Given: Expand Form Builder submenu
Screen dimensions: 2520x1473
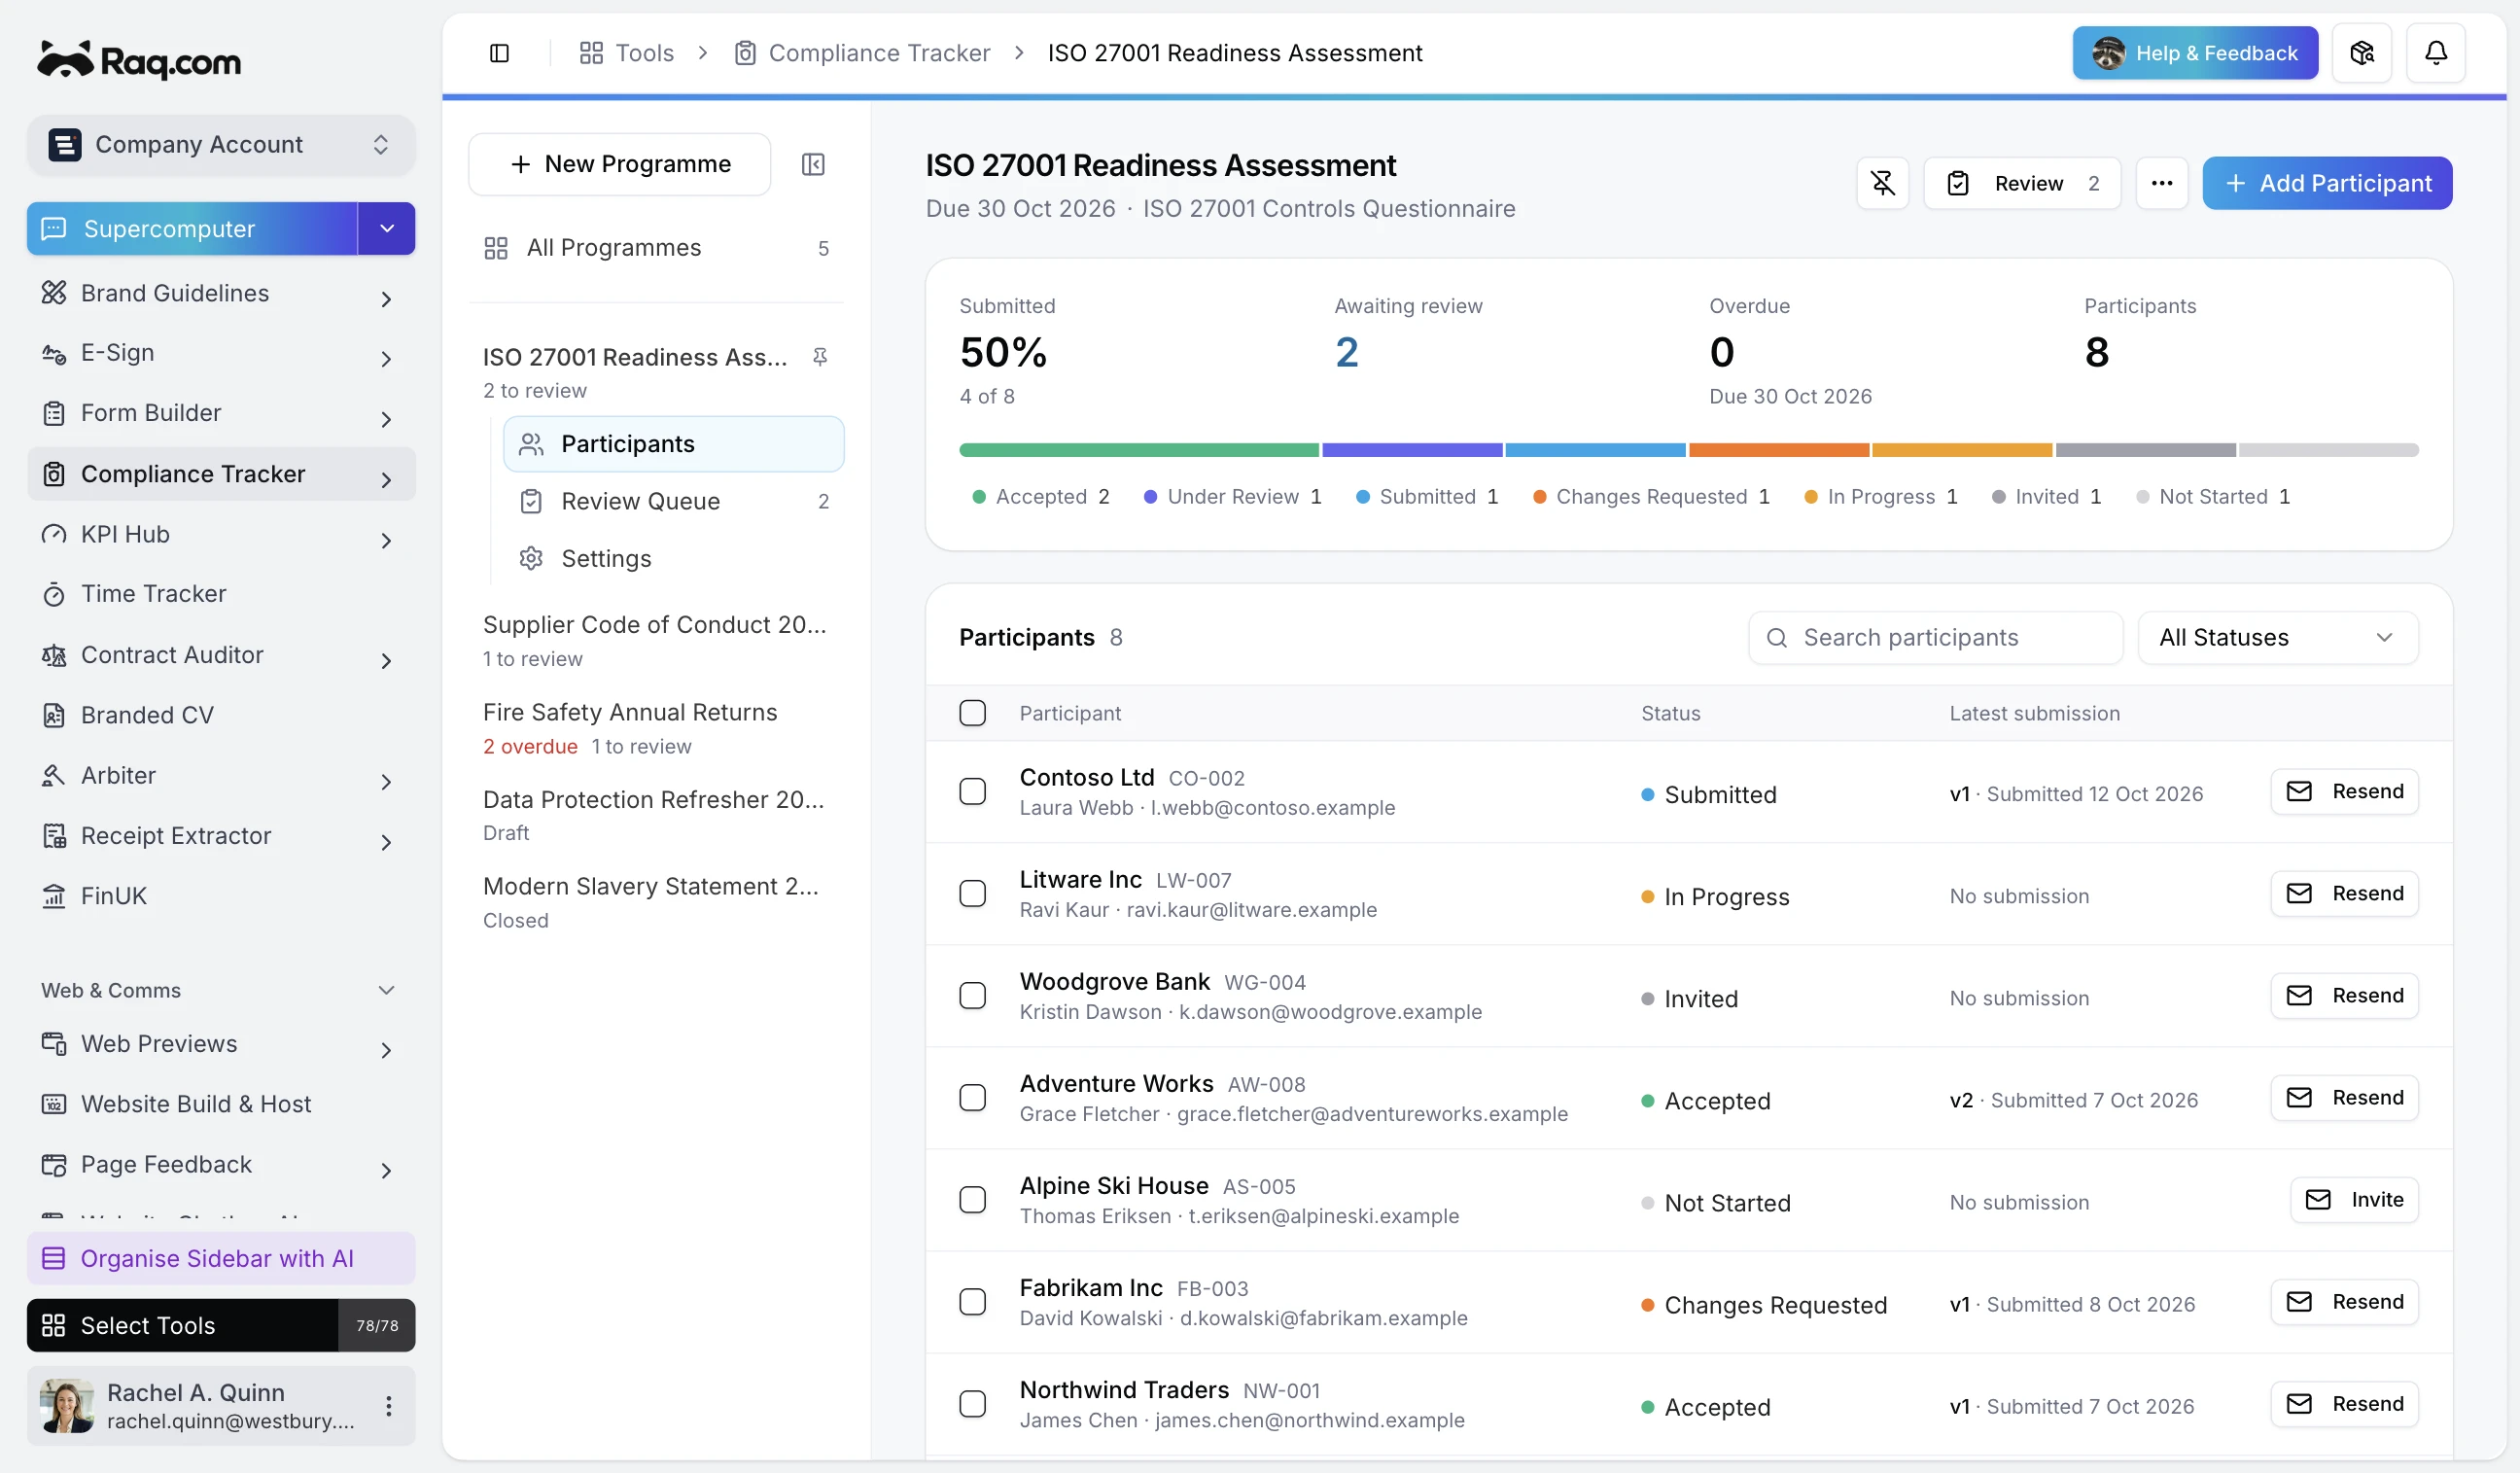Looking at the screenshot, I should [387, 418].
